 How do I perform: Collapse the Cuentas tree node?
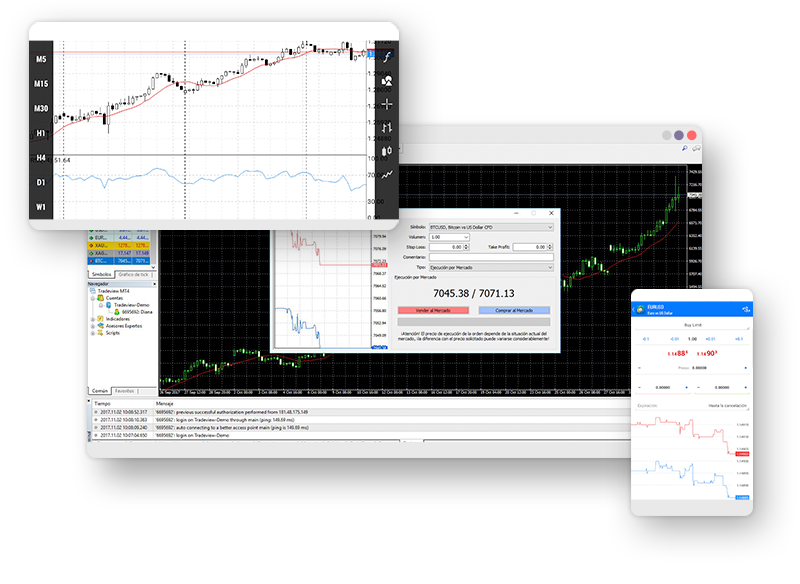coord(93,298)
